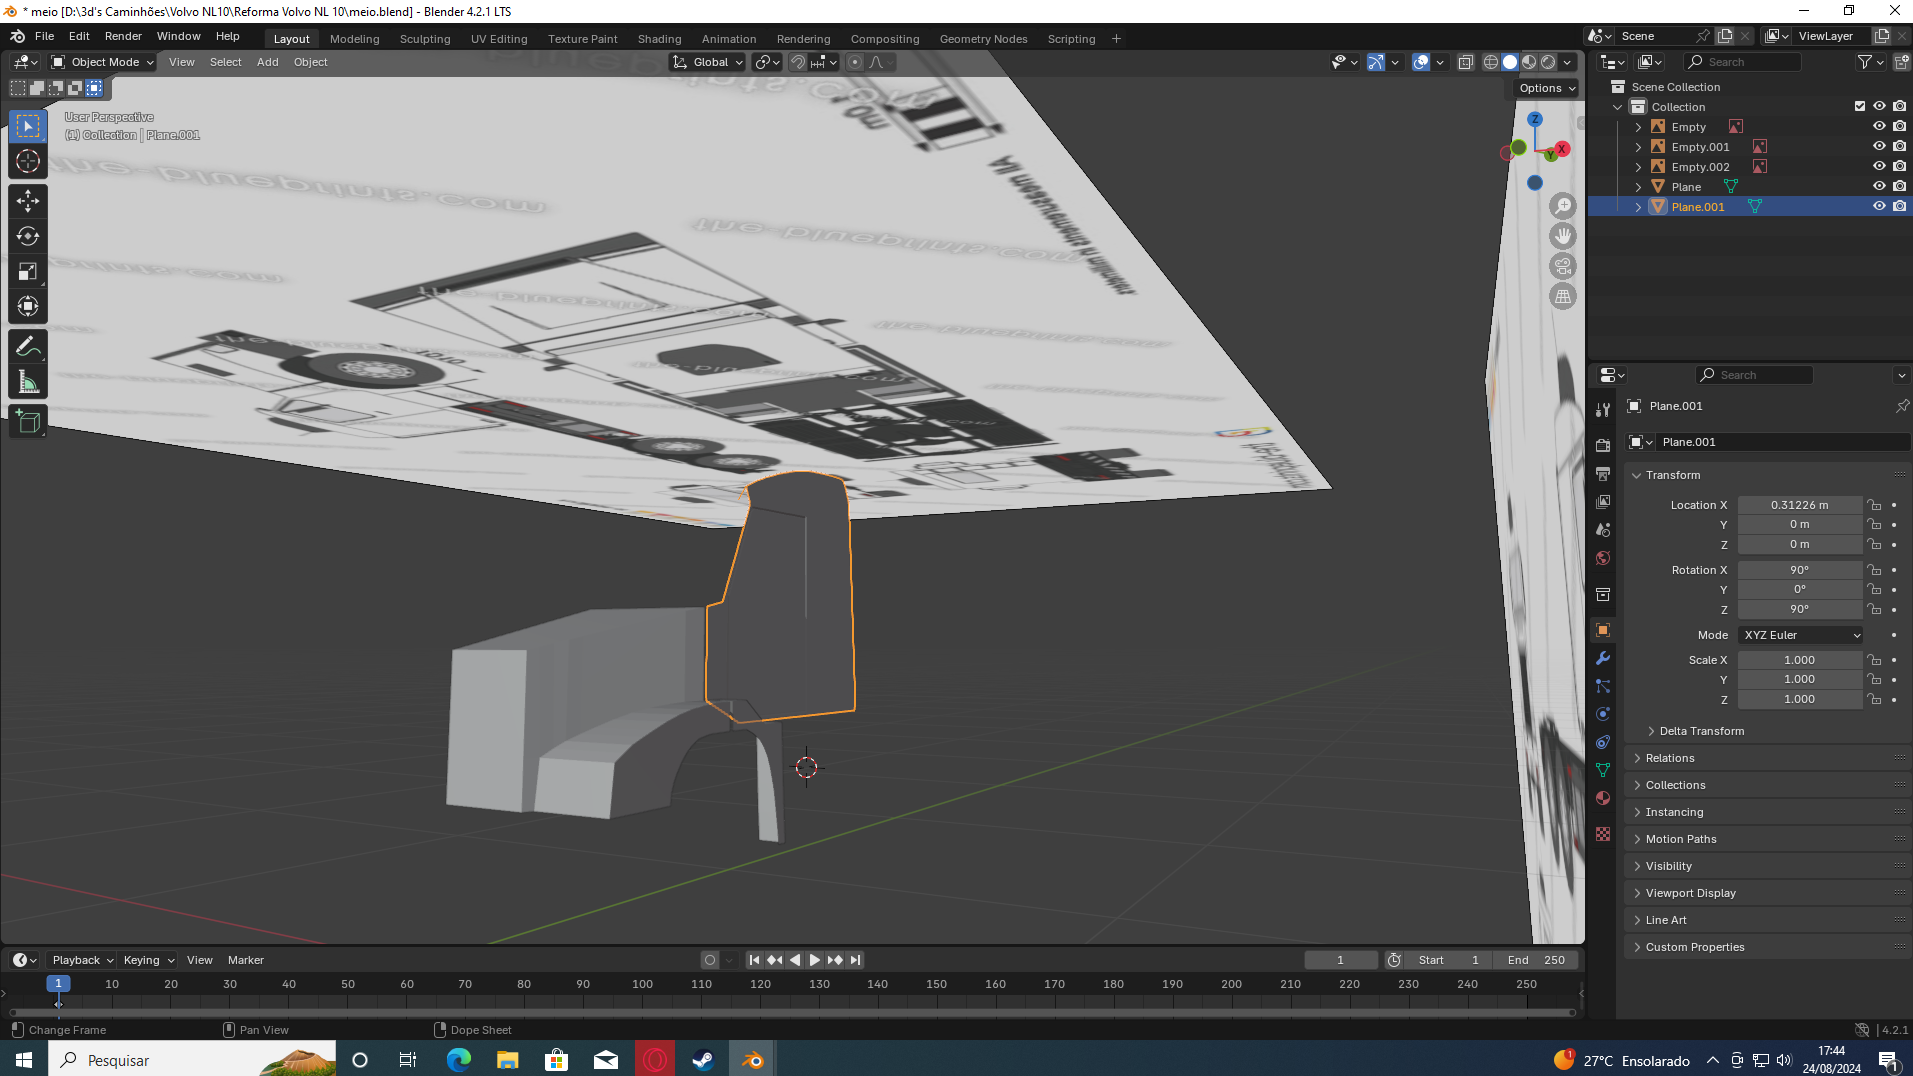
Task: Hide Empty.002 in viewport
Action: tap(1879, 167)
